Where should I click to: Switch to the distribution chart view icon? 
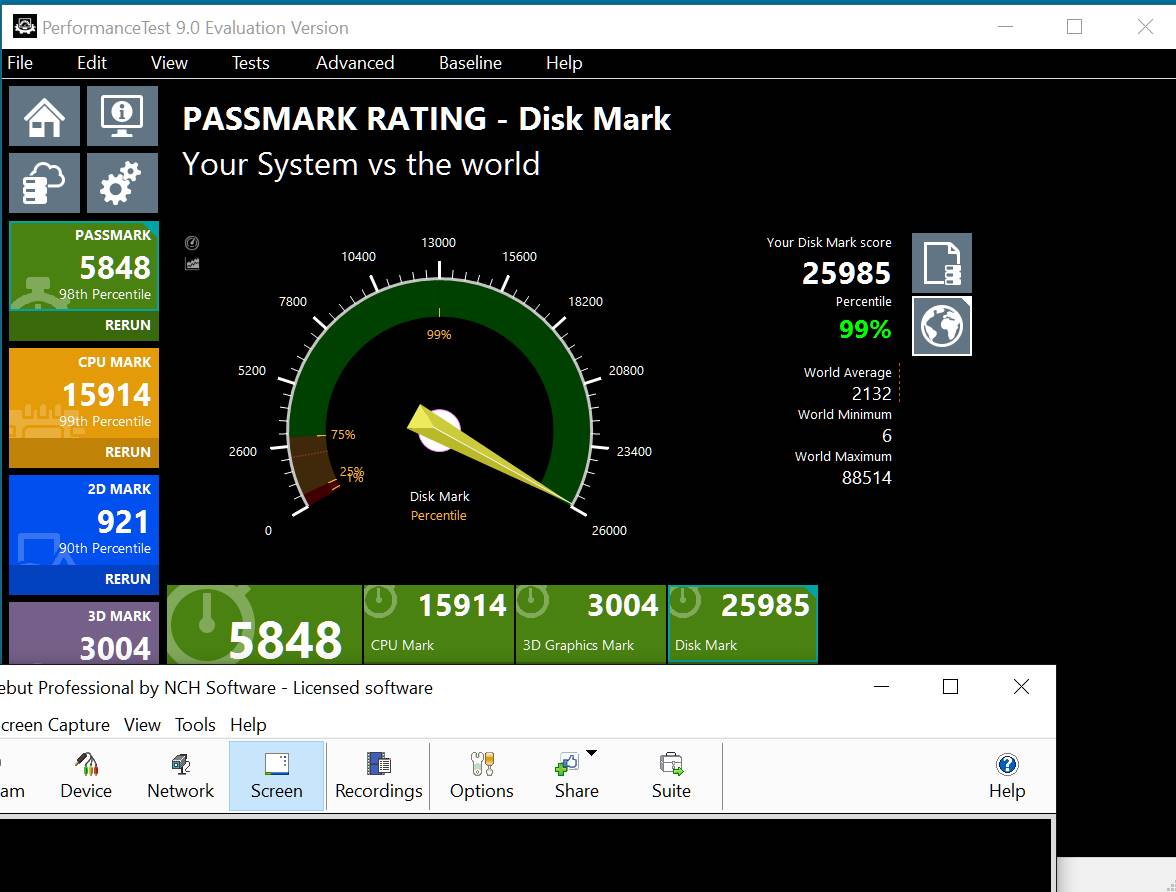pyautogui.click(x=192, y=264)
